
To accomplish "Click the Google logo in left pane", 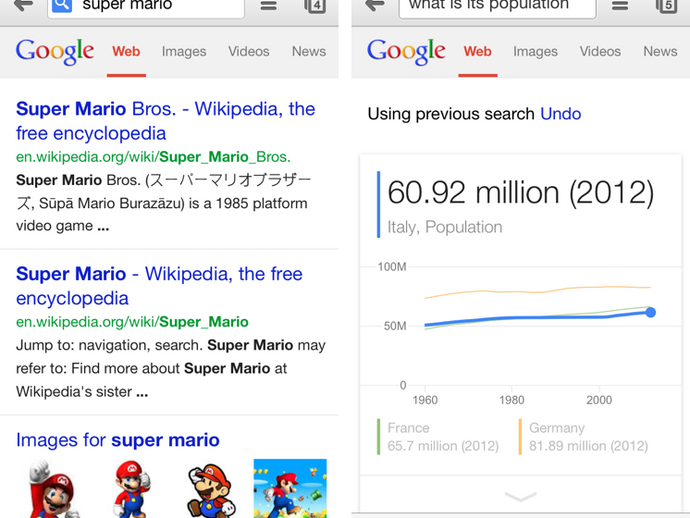I will click(x=55, y=52).
